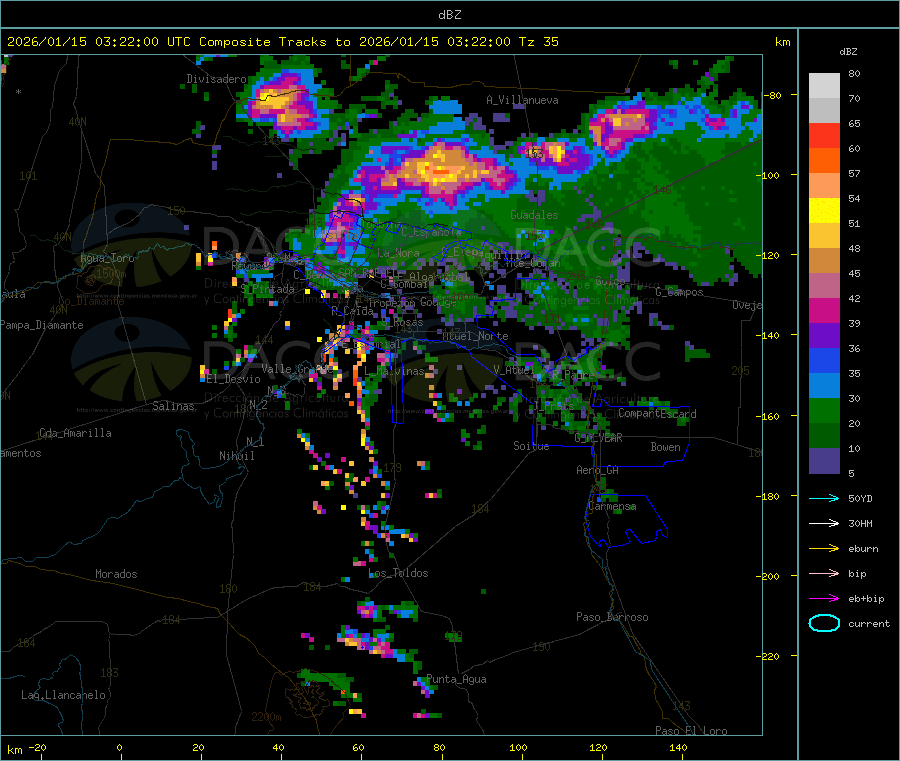Viewport: 900px width, 761px height.
Task: Click the Cerro Diamante map label
Action: click(91, 301)
